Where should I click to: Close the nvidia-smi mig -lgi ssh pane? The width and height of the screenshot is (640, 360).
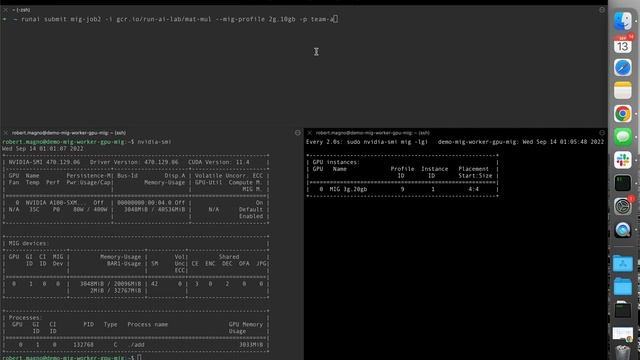[x=309, y=133]
